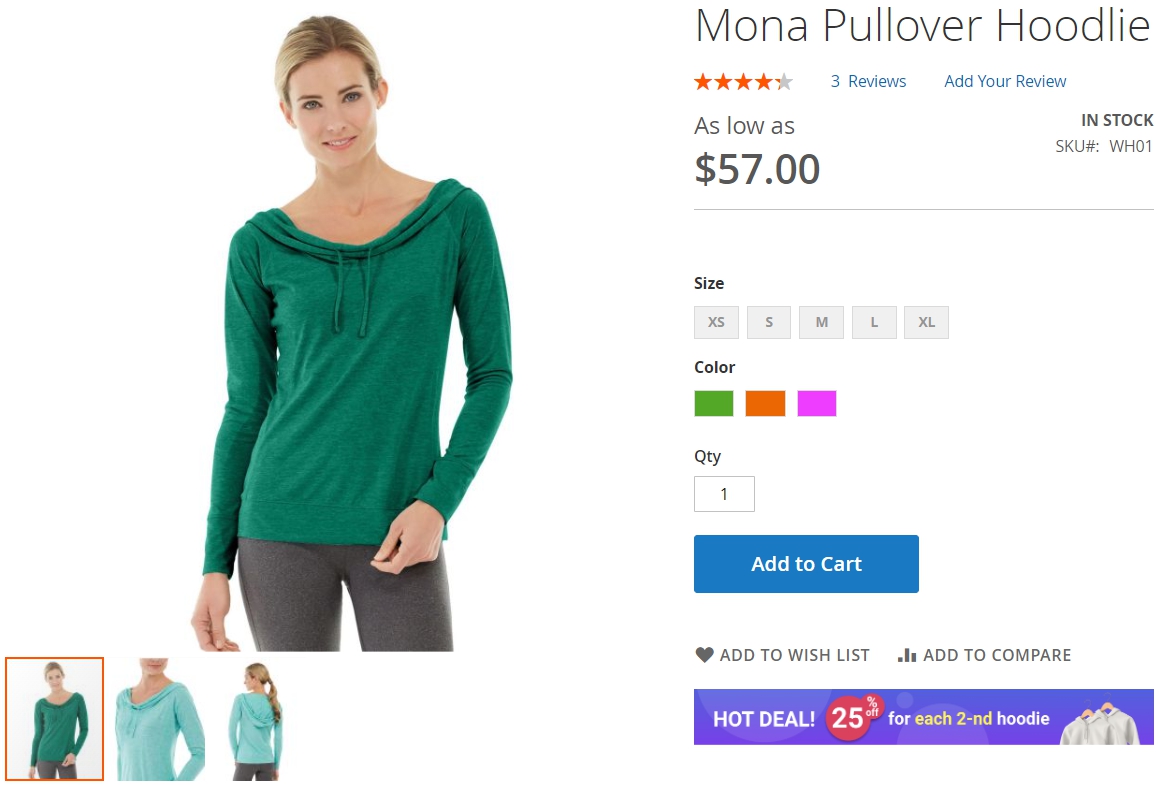This screenshot has height=786, width=1160.
Task: Open the Hot Deal 25% off banner
Action: [923, 717]
